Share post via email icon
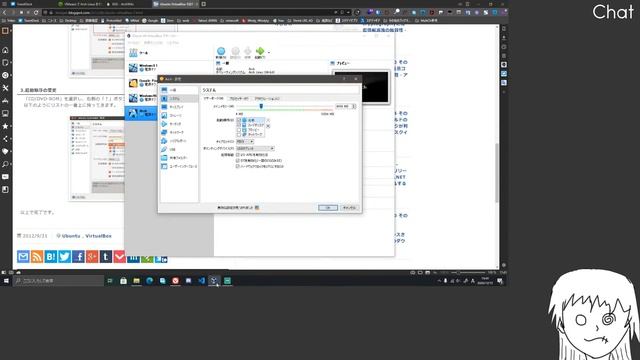Viewport: 640px width, 360px height. [23, 257]
